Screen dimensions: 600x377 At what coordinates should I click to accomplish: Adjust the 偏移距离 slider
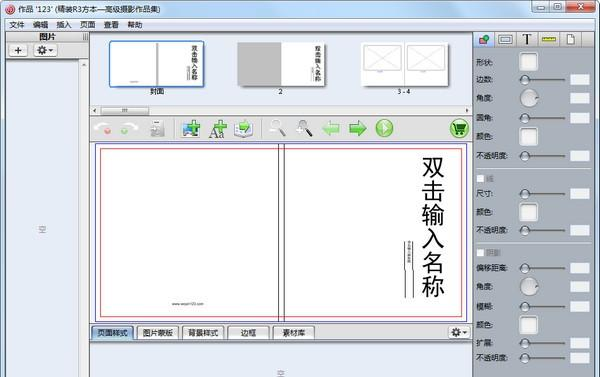tap(542, 268)
